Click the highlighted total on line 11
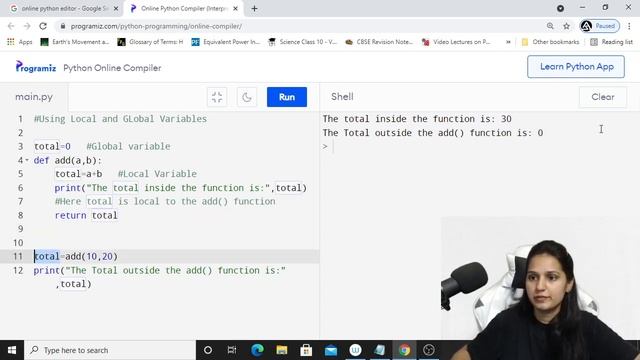This screenshot has height=360, width=640. pyautogui.click(x=47, y=256)
